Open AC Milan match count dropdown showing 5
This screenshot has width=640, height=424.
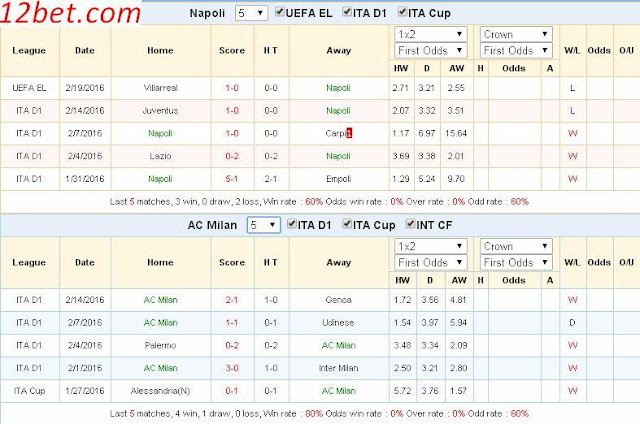(x=264, y=225)
